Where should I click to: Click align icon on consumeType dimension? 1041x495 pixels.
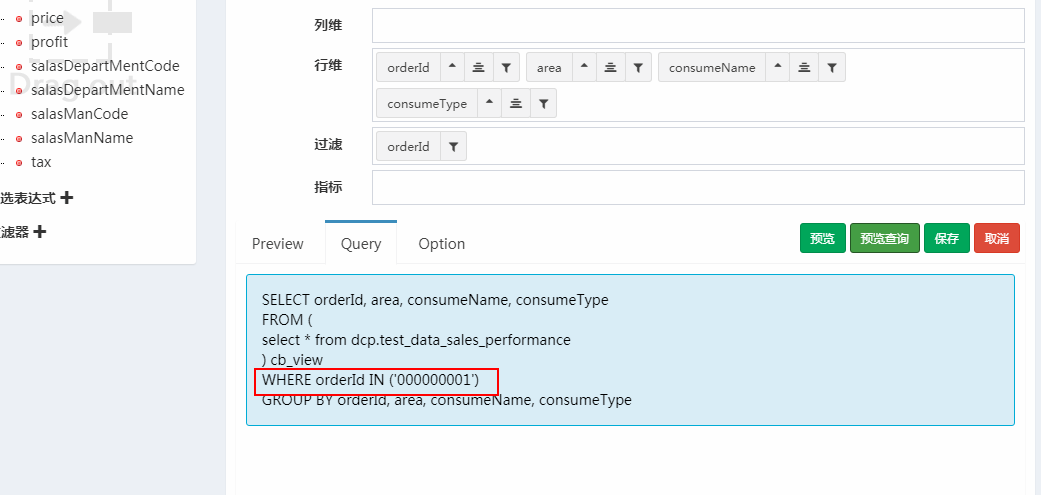pos(516,103)
